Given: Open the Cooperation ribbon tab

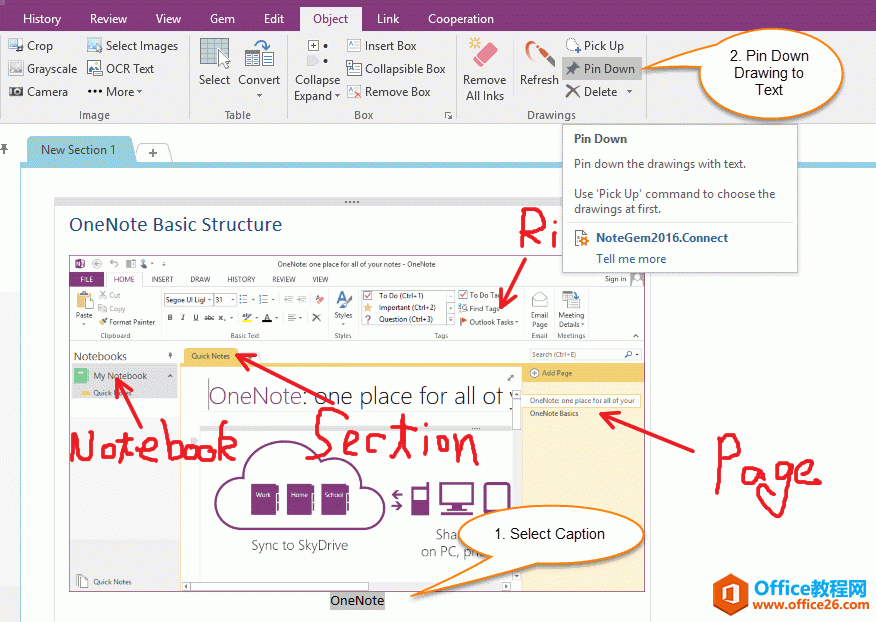Looking at the screenshot, I should 461,19.
